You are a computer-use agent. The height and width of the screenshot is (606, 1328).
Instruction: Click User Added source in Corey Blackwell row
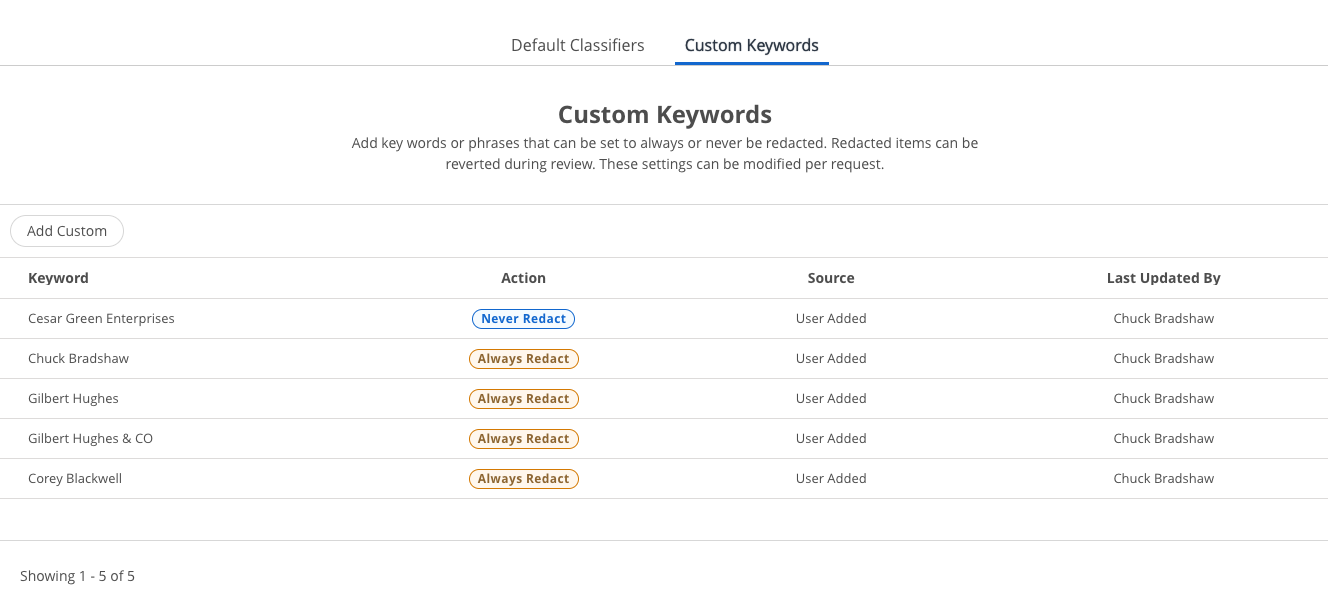(x=831, y=478)
